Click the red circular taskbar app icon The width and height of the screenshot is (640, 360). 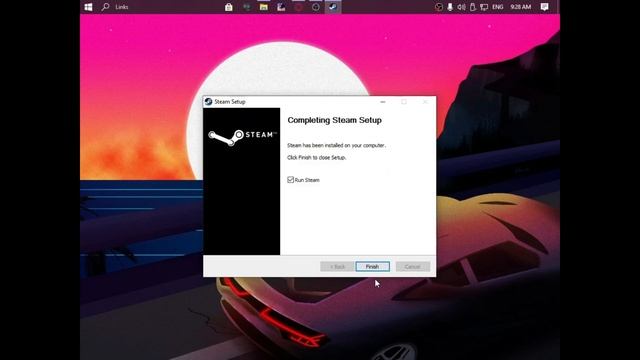click(x=298, y=7)
